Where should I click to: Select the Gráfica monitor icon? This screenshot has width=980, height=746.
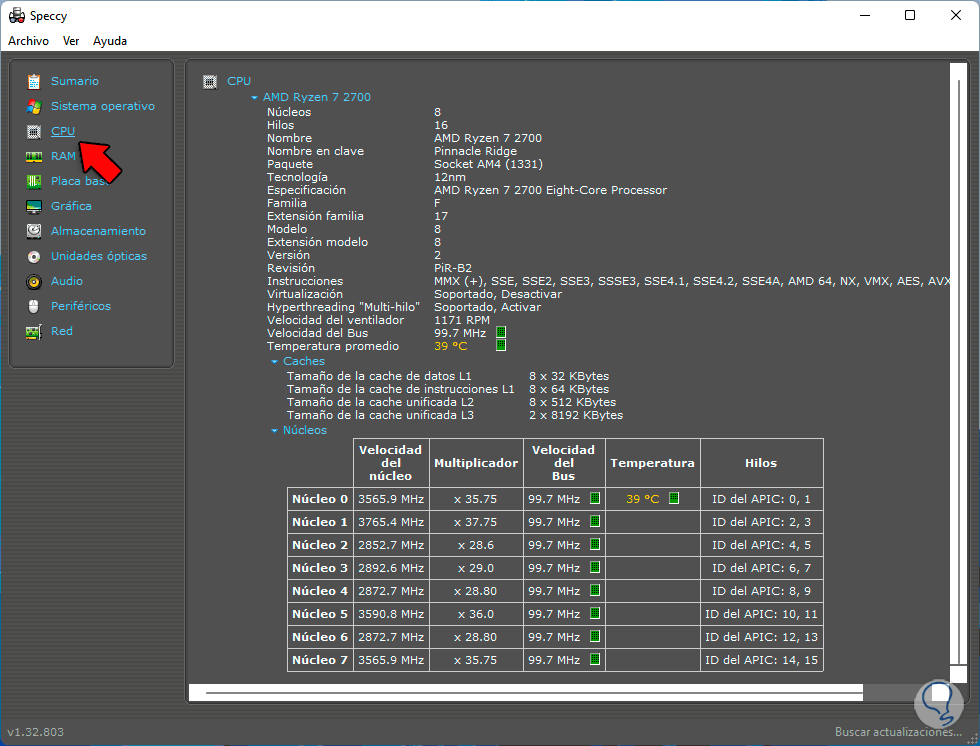(34, 206)
